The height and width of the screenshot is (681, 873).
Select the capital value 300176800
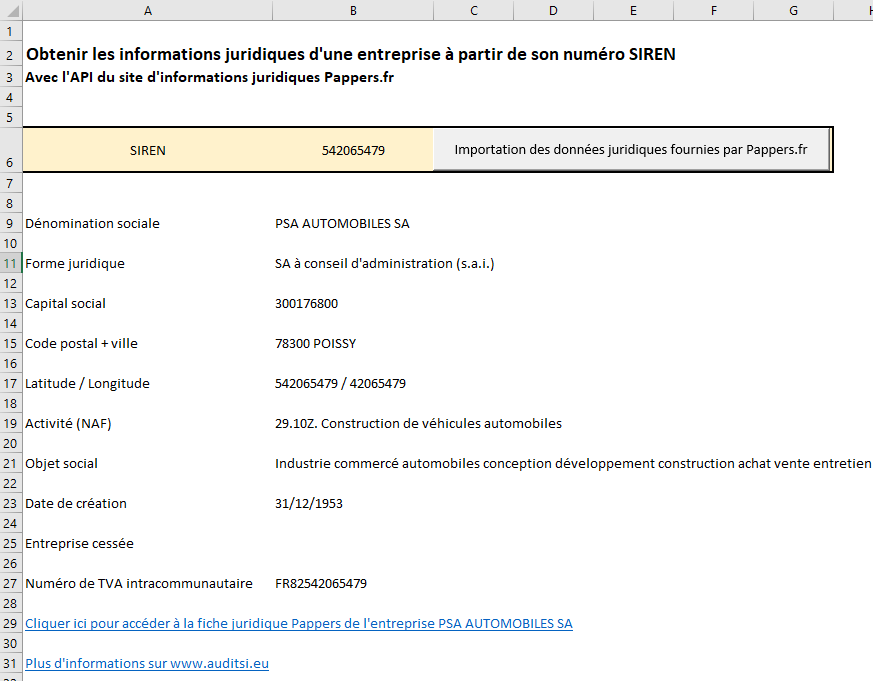(306, 303)
